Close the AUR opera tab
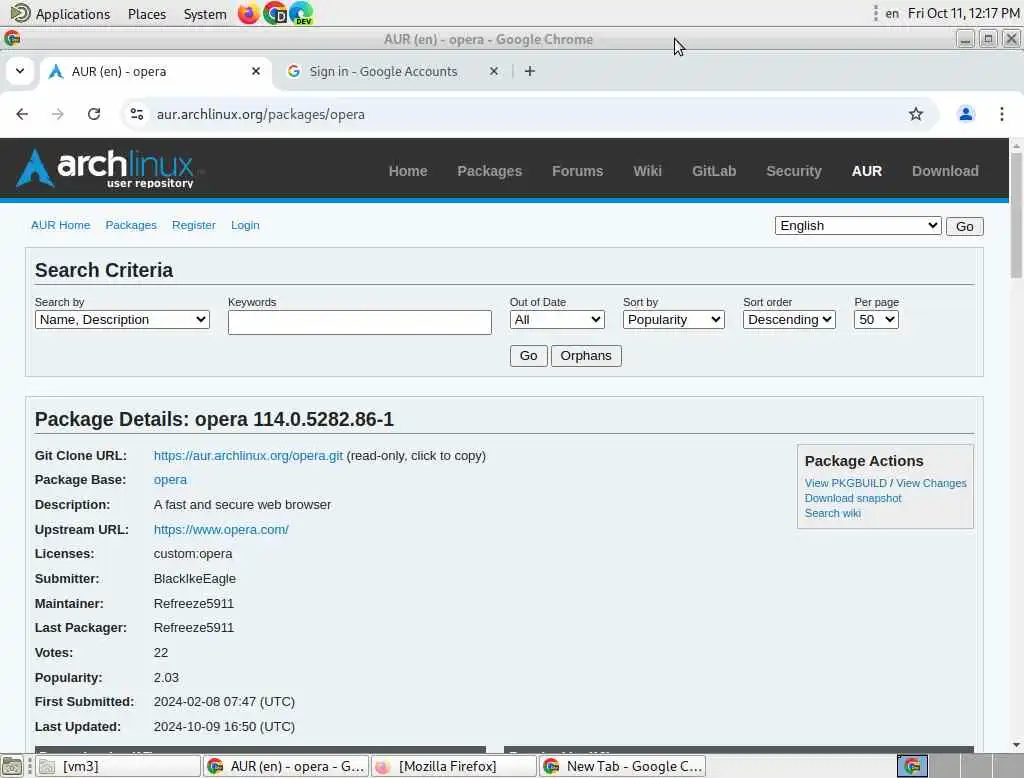Viewport: 1024px width, 778px height. coord(256,71)
